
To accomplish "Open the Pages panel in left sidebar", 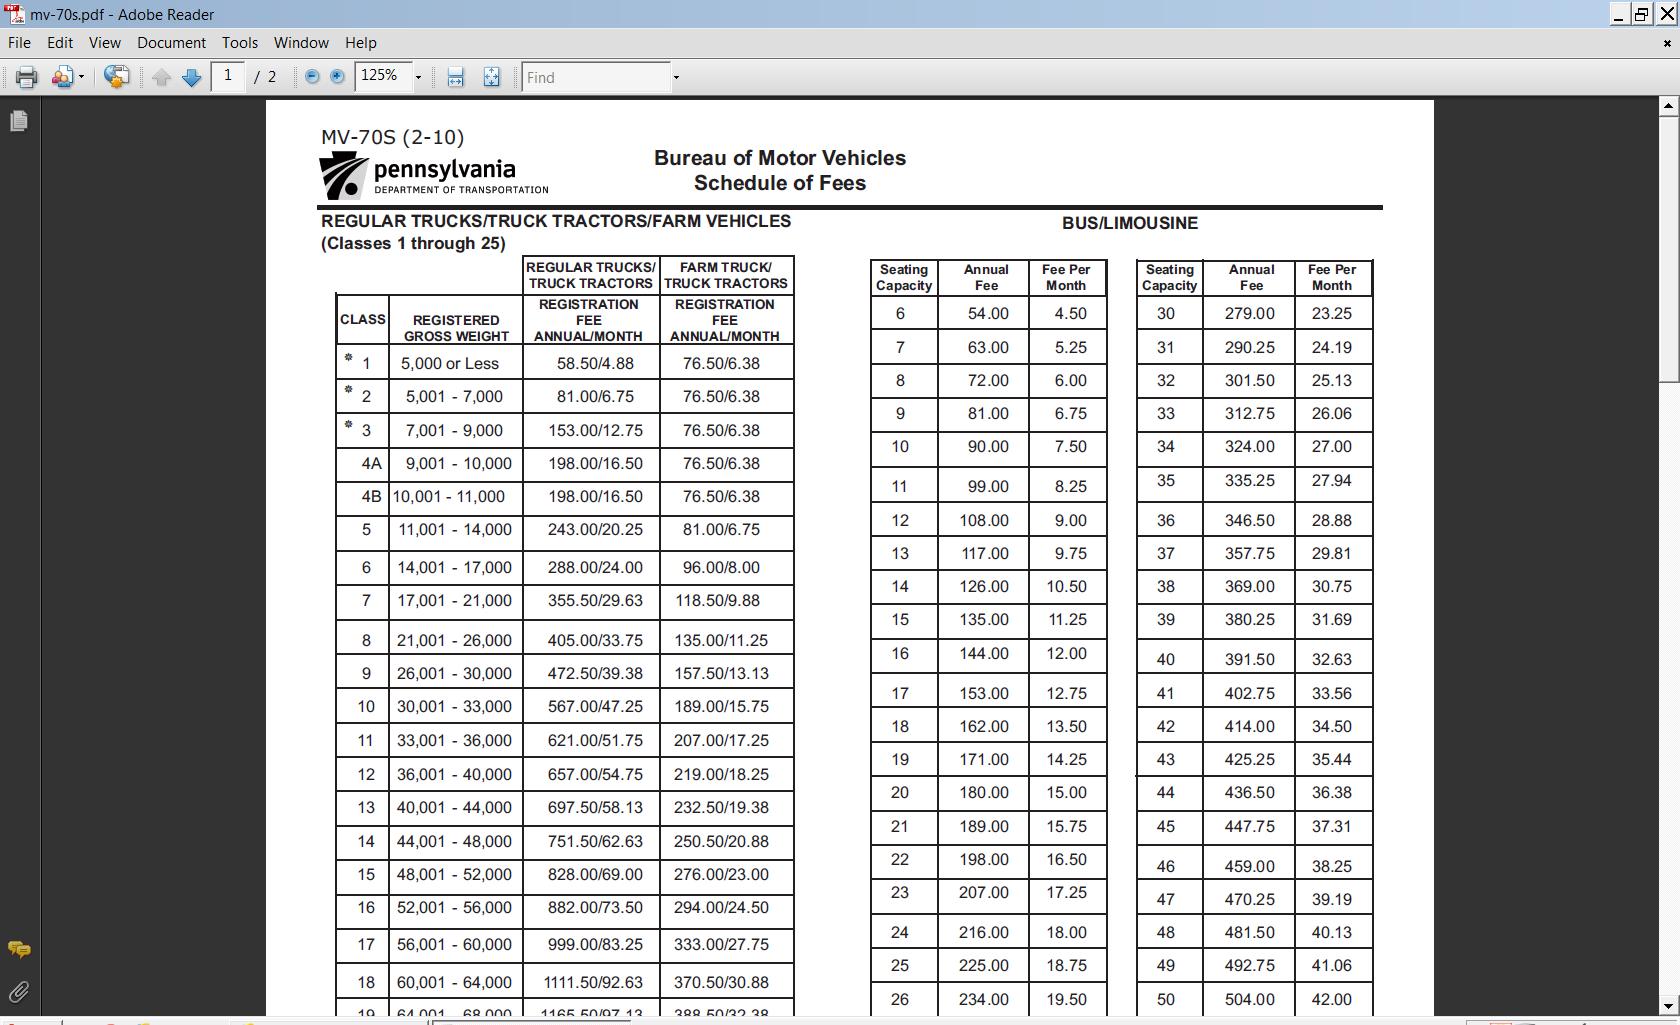I will tap(18, 121).
